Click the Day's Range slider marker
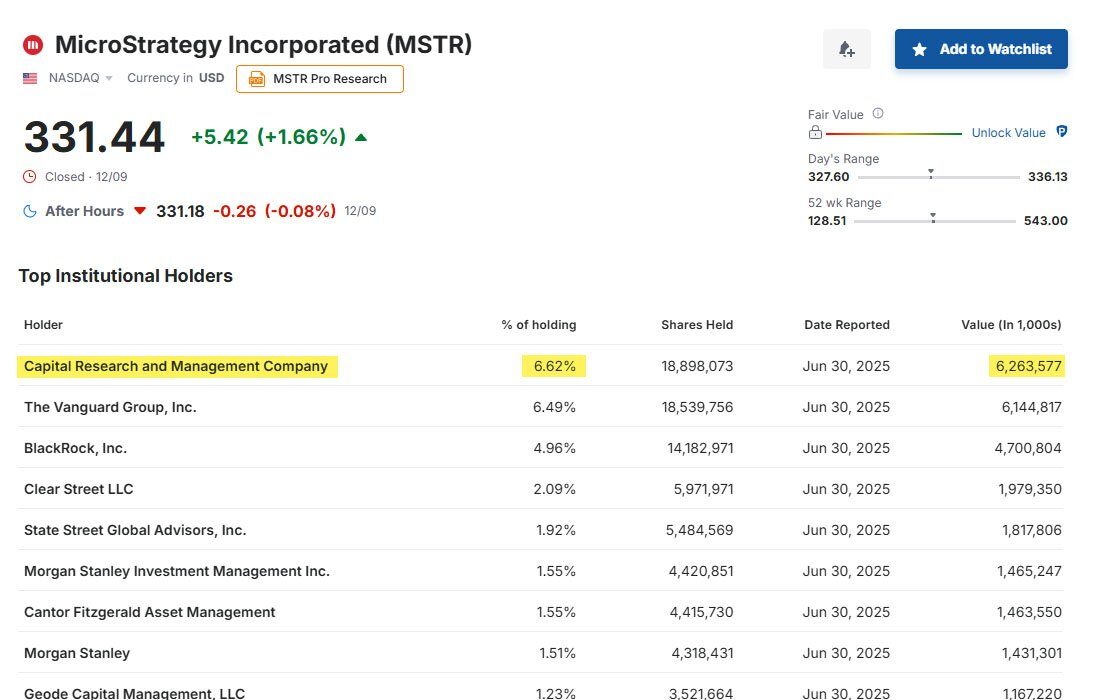The width and height of the screenshot is (1095, 700). point(931,173)
